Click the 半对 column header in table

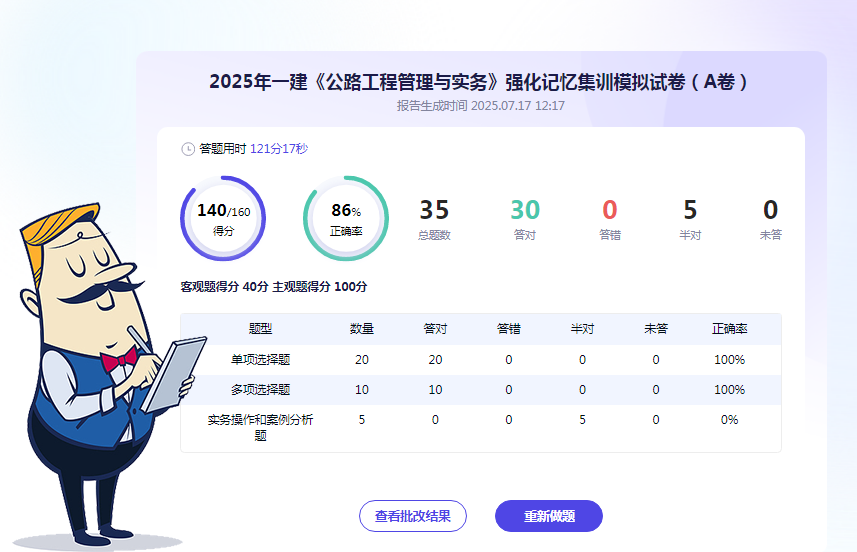tap(582, 328)
